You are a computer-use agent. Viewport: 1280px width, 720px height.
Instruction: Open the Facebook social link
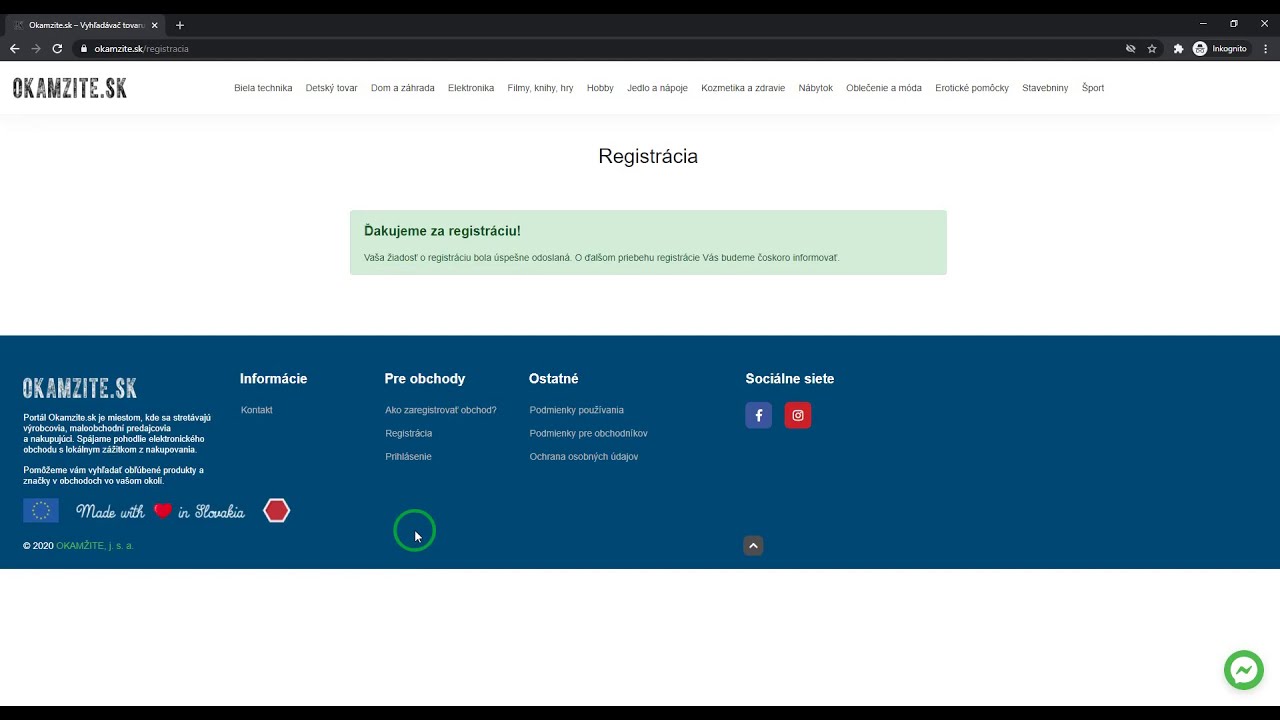pyautogui.click(x=758, y=415)
